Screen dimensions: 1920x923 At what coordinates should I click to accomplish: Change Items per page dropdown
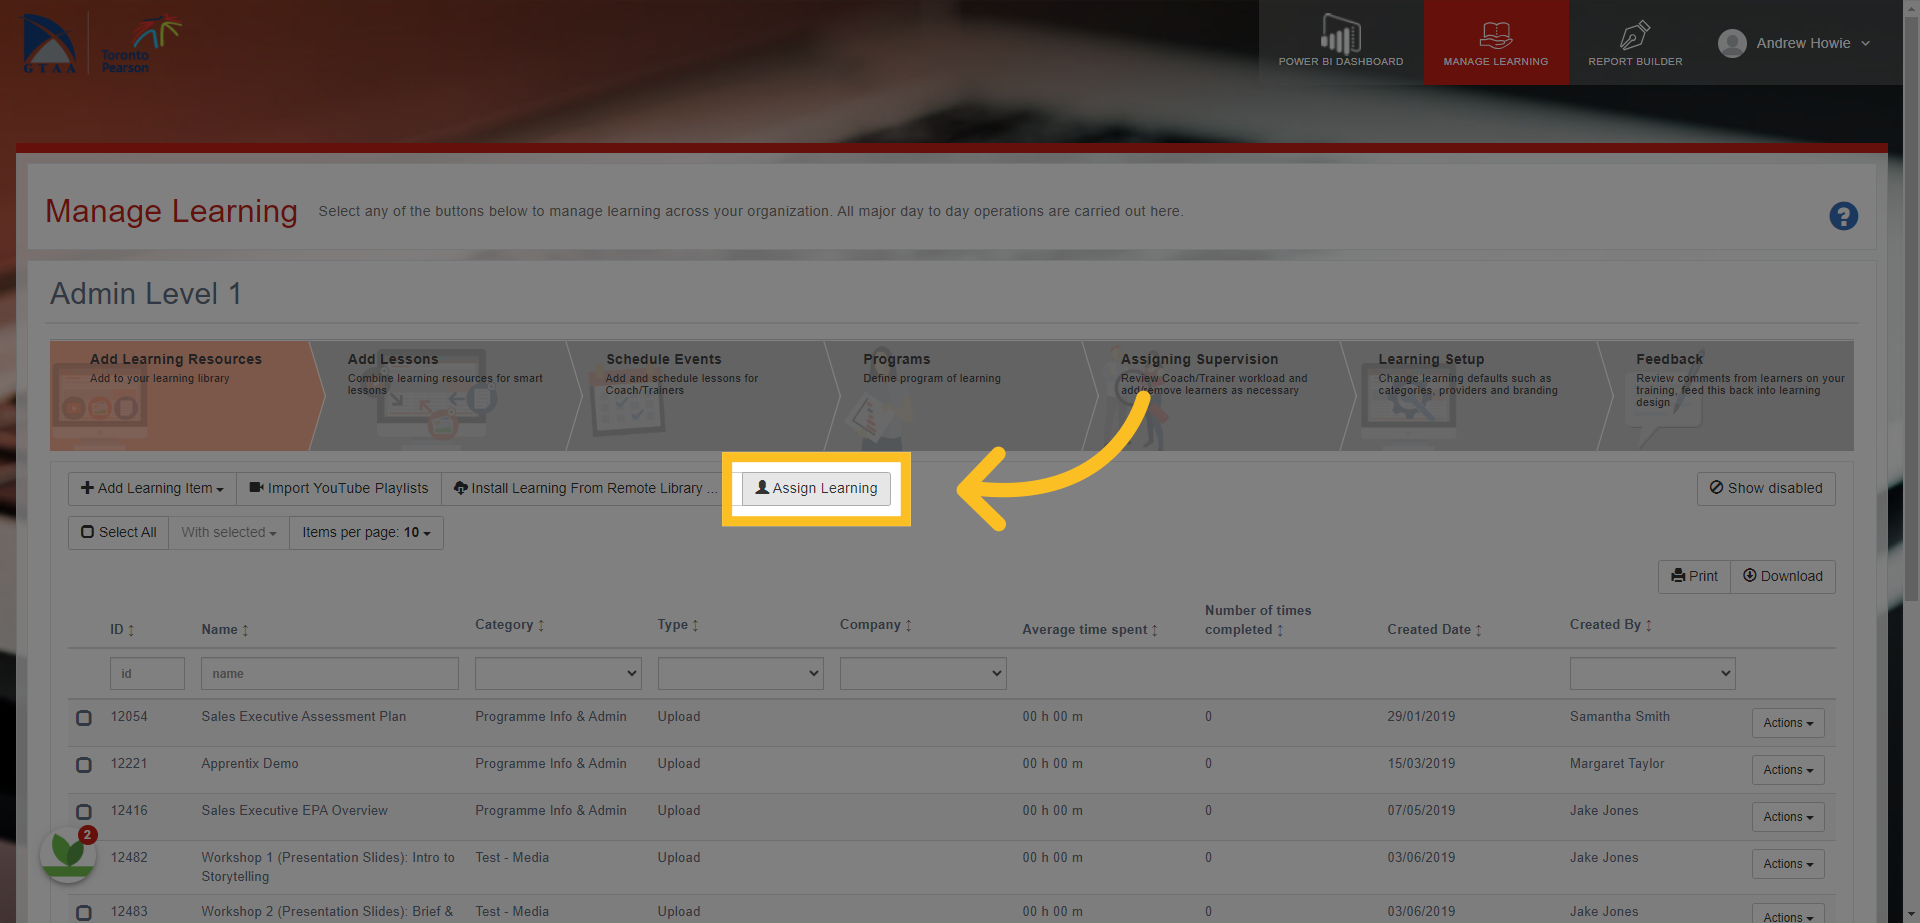(x=366, y=533)
